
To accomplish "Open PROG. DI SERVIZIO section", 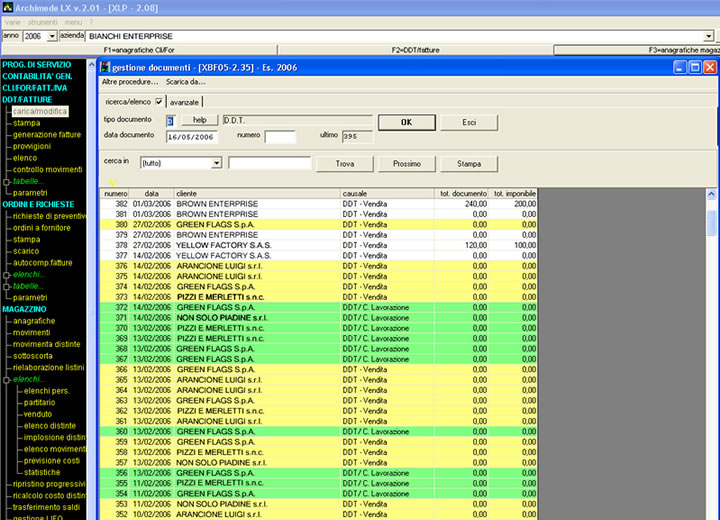I will pos(37,65).
